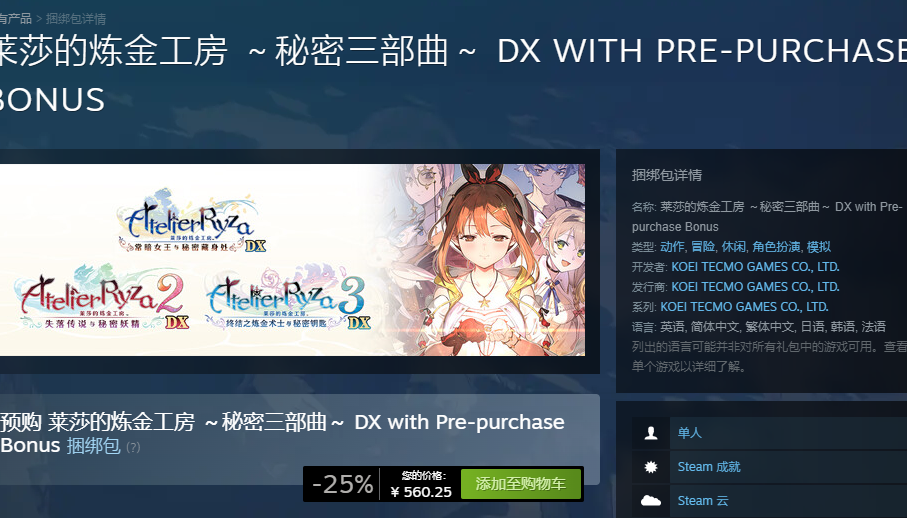Open publisher KOEI TECMO GAMES link
The width and height of the screenshot is (907, 518).
[x=755, y=287]
